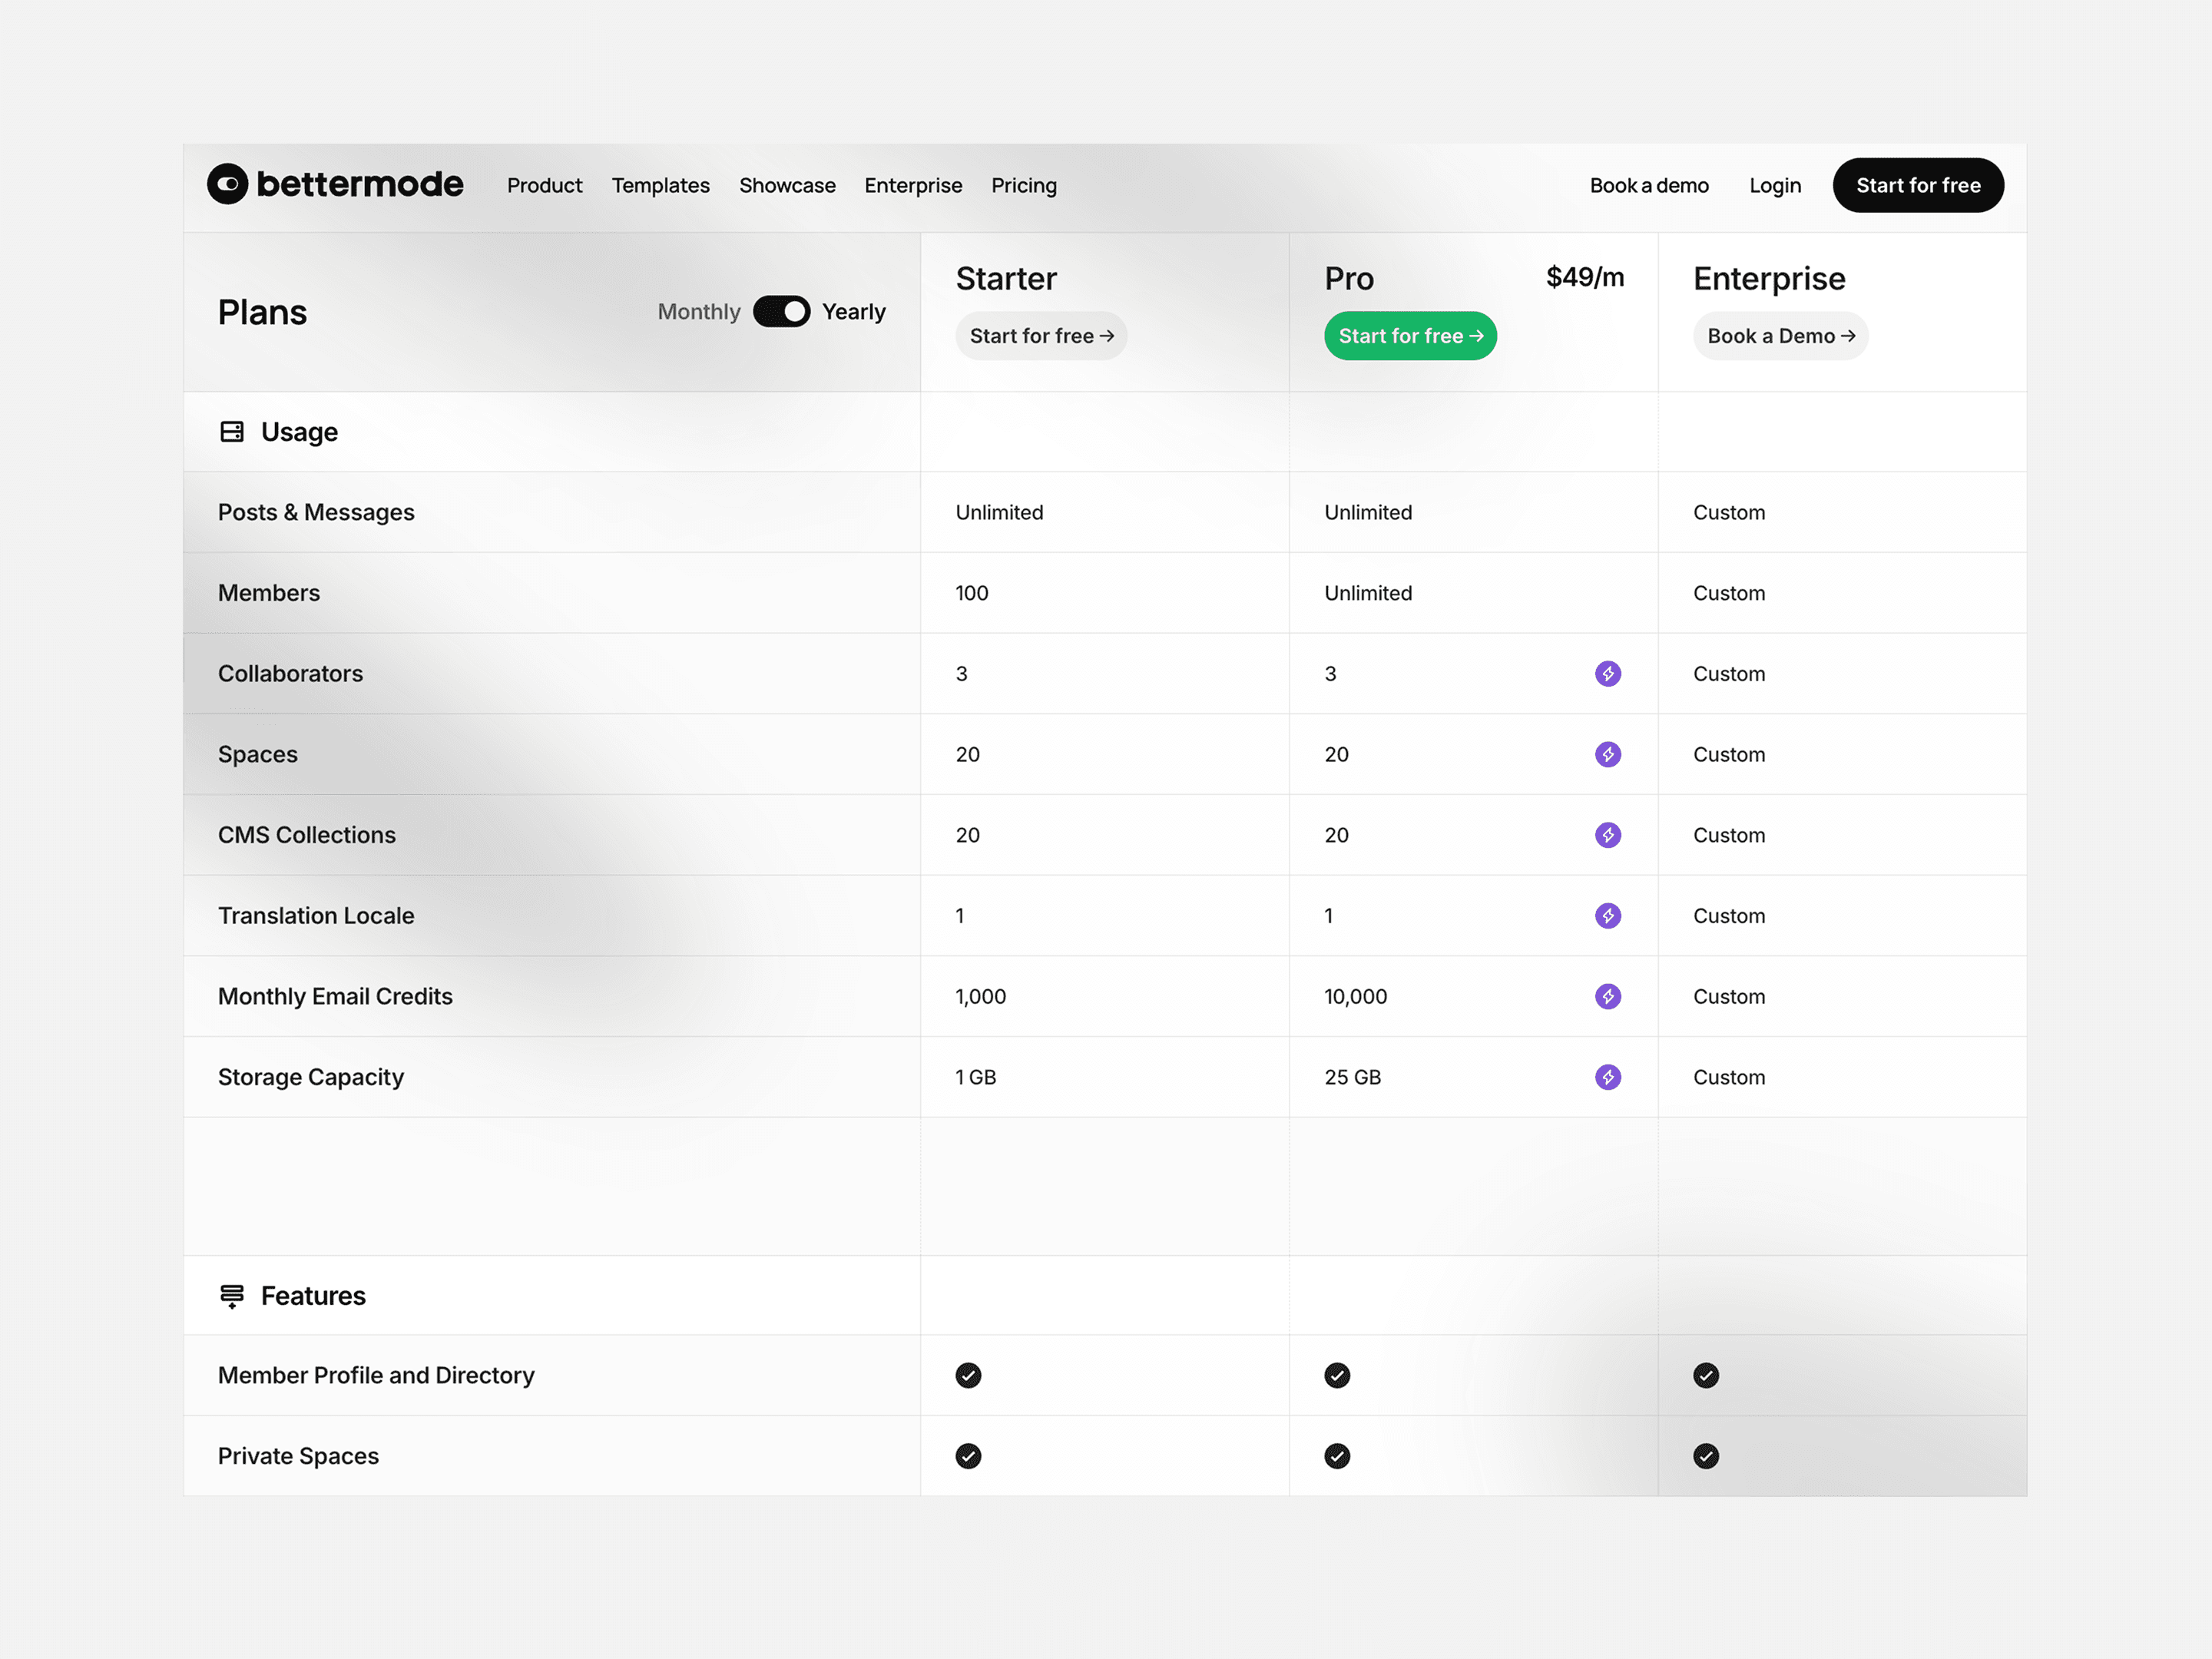Viewport: 2212px width, 1659px height.
Task: Go to the Pricing page link
Action: (1023, 186)
